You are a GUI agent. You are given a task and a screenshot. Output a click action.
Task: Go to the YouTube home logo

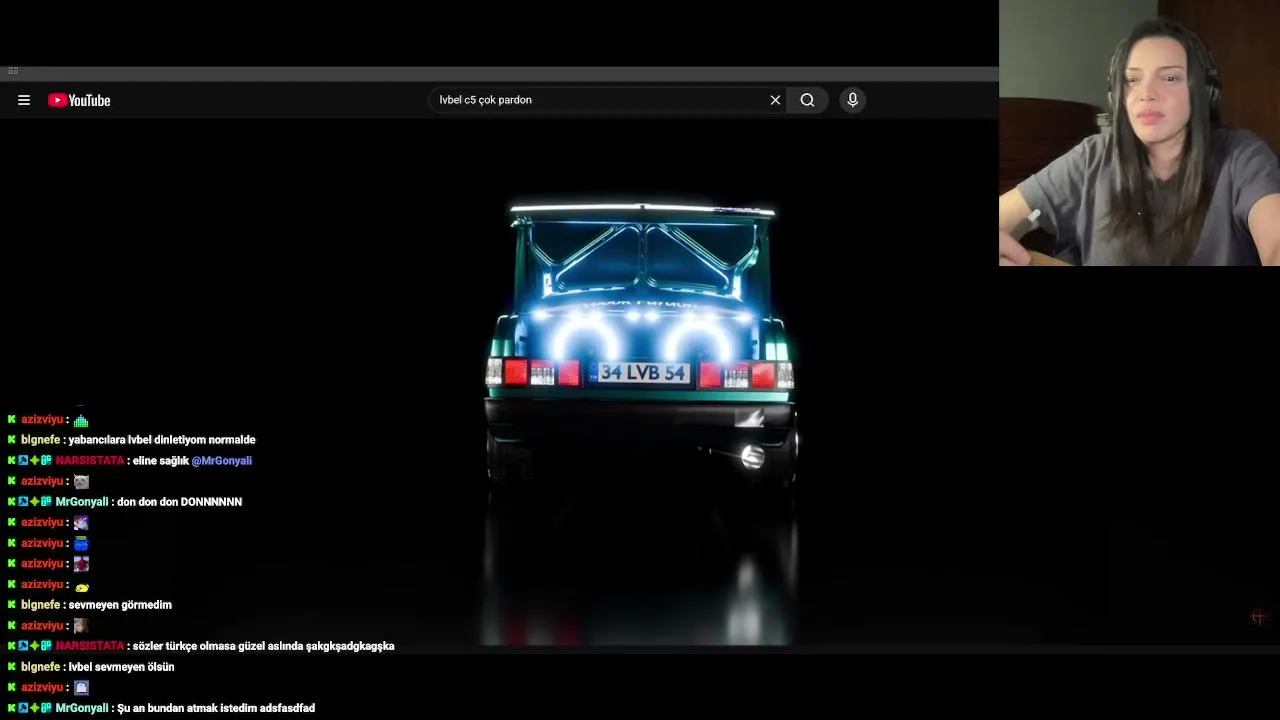point(79,100)
